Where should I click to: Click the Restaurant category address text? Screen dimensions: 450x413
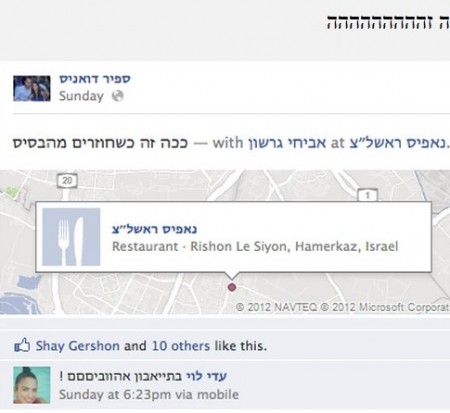pyautogui.click(x=255, y=246)
